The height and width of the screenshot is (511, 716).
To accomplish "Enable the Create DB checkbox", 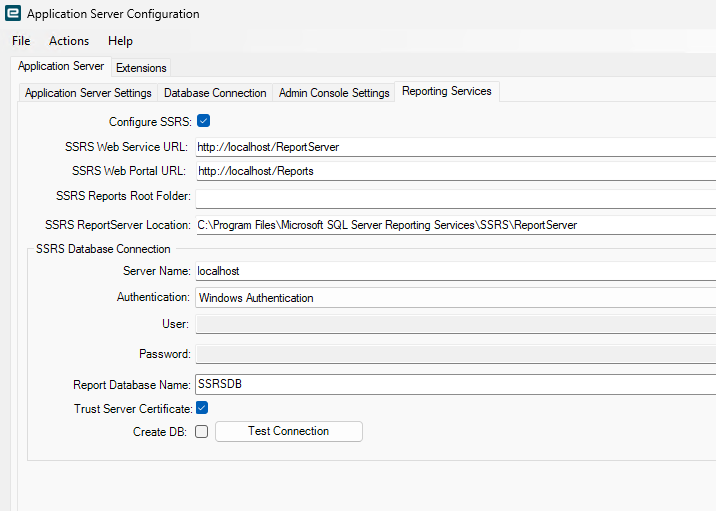I will (201, 432).
